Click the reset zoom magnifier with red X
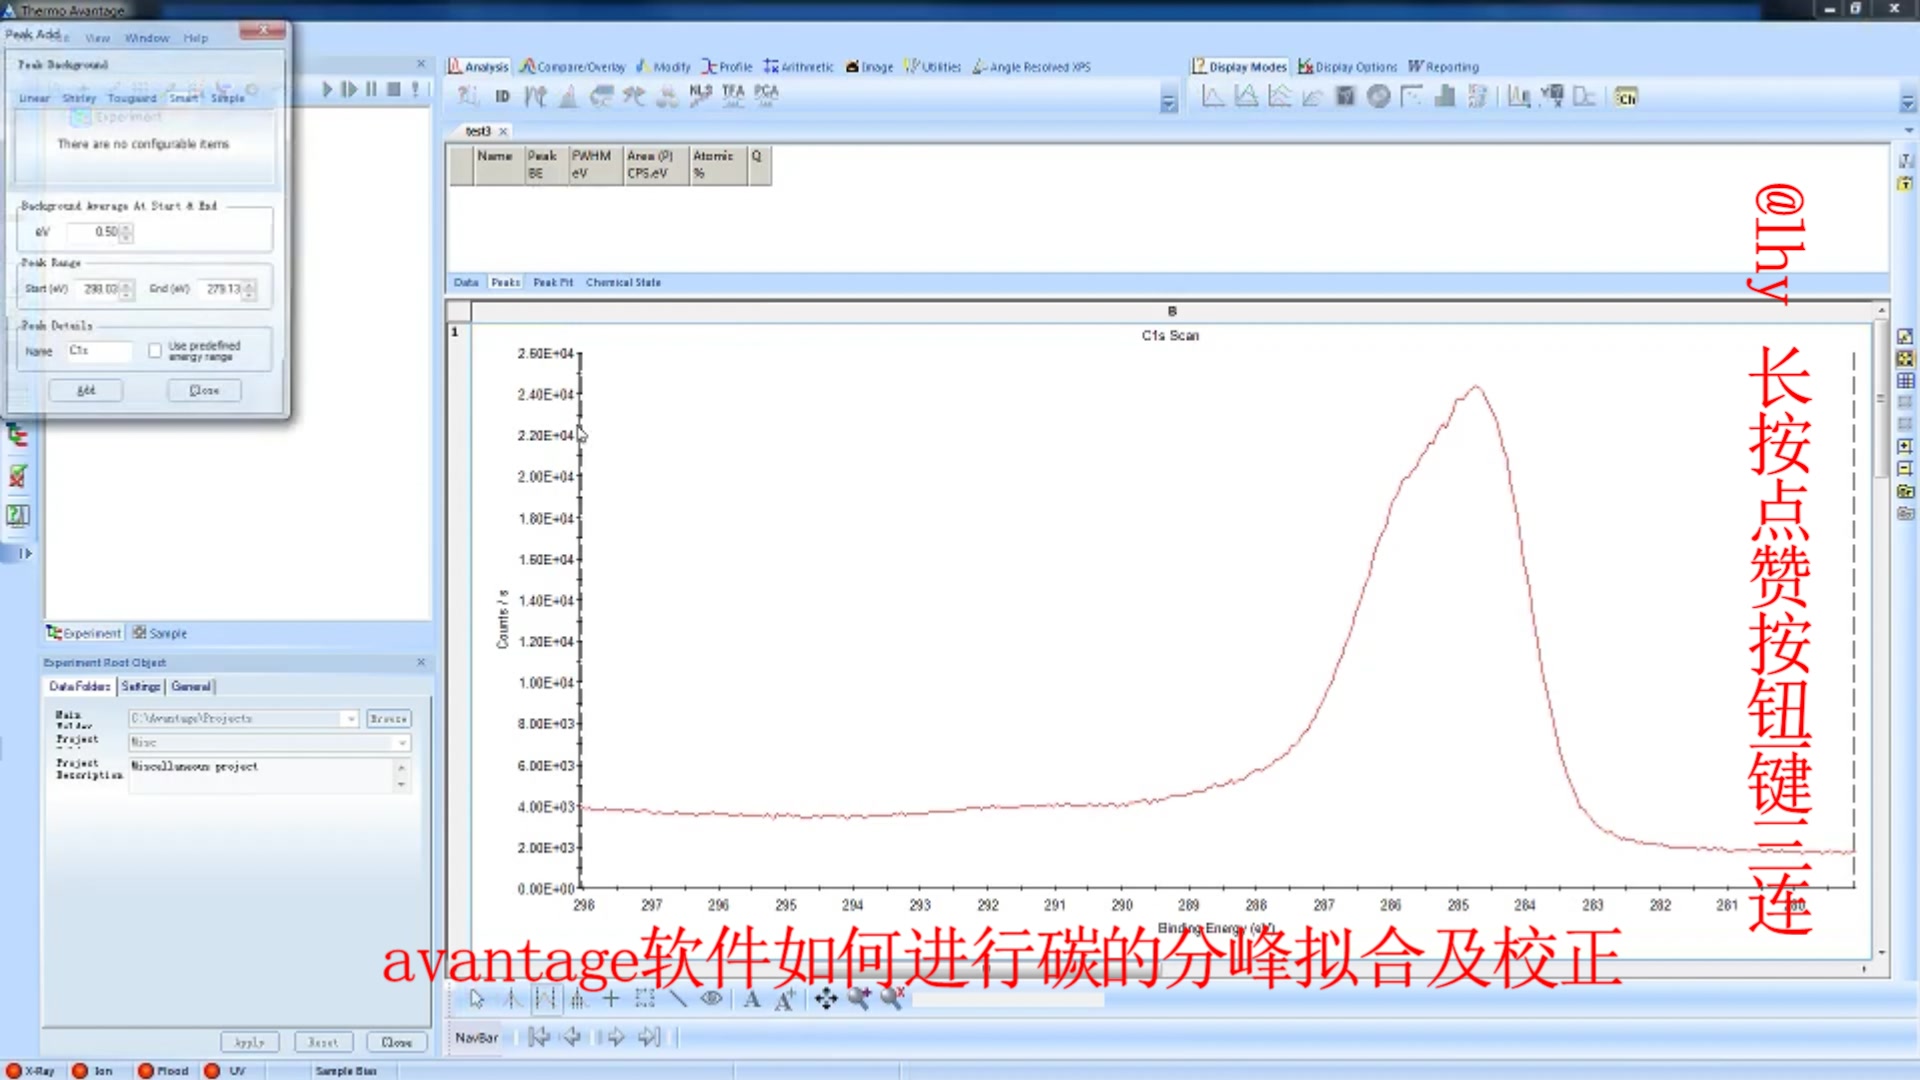Image resolution: width=1920 pixels, height=1080 pixels. tap(892, 998)
